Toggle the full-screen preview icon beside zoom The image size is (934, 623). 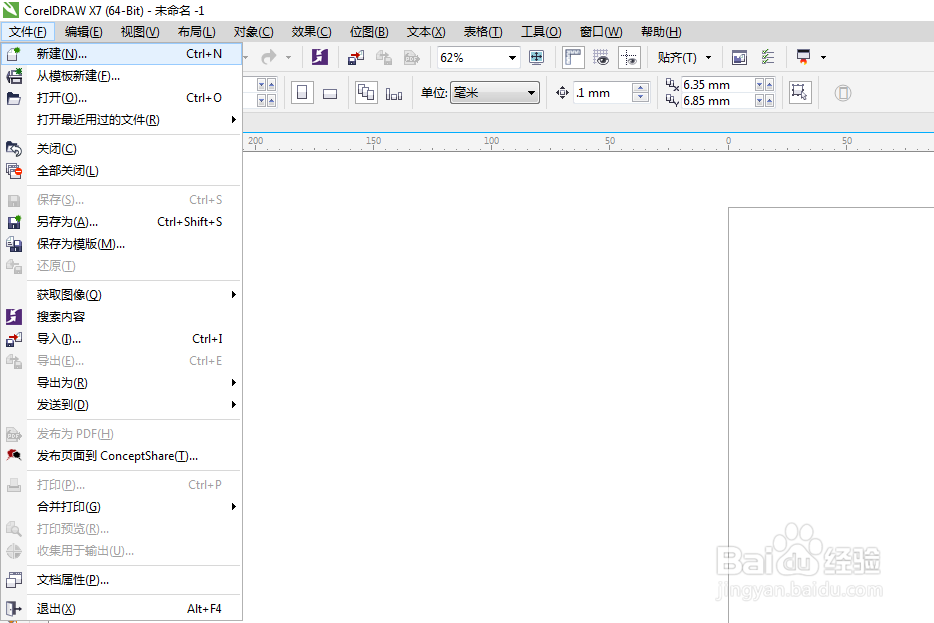click(536, 57)
